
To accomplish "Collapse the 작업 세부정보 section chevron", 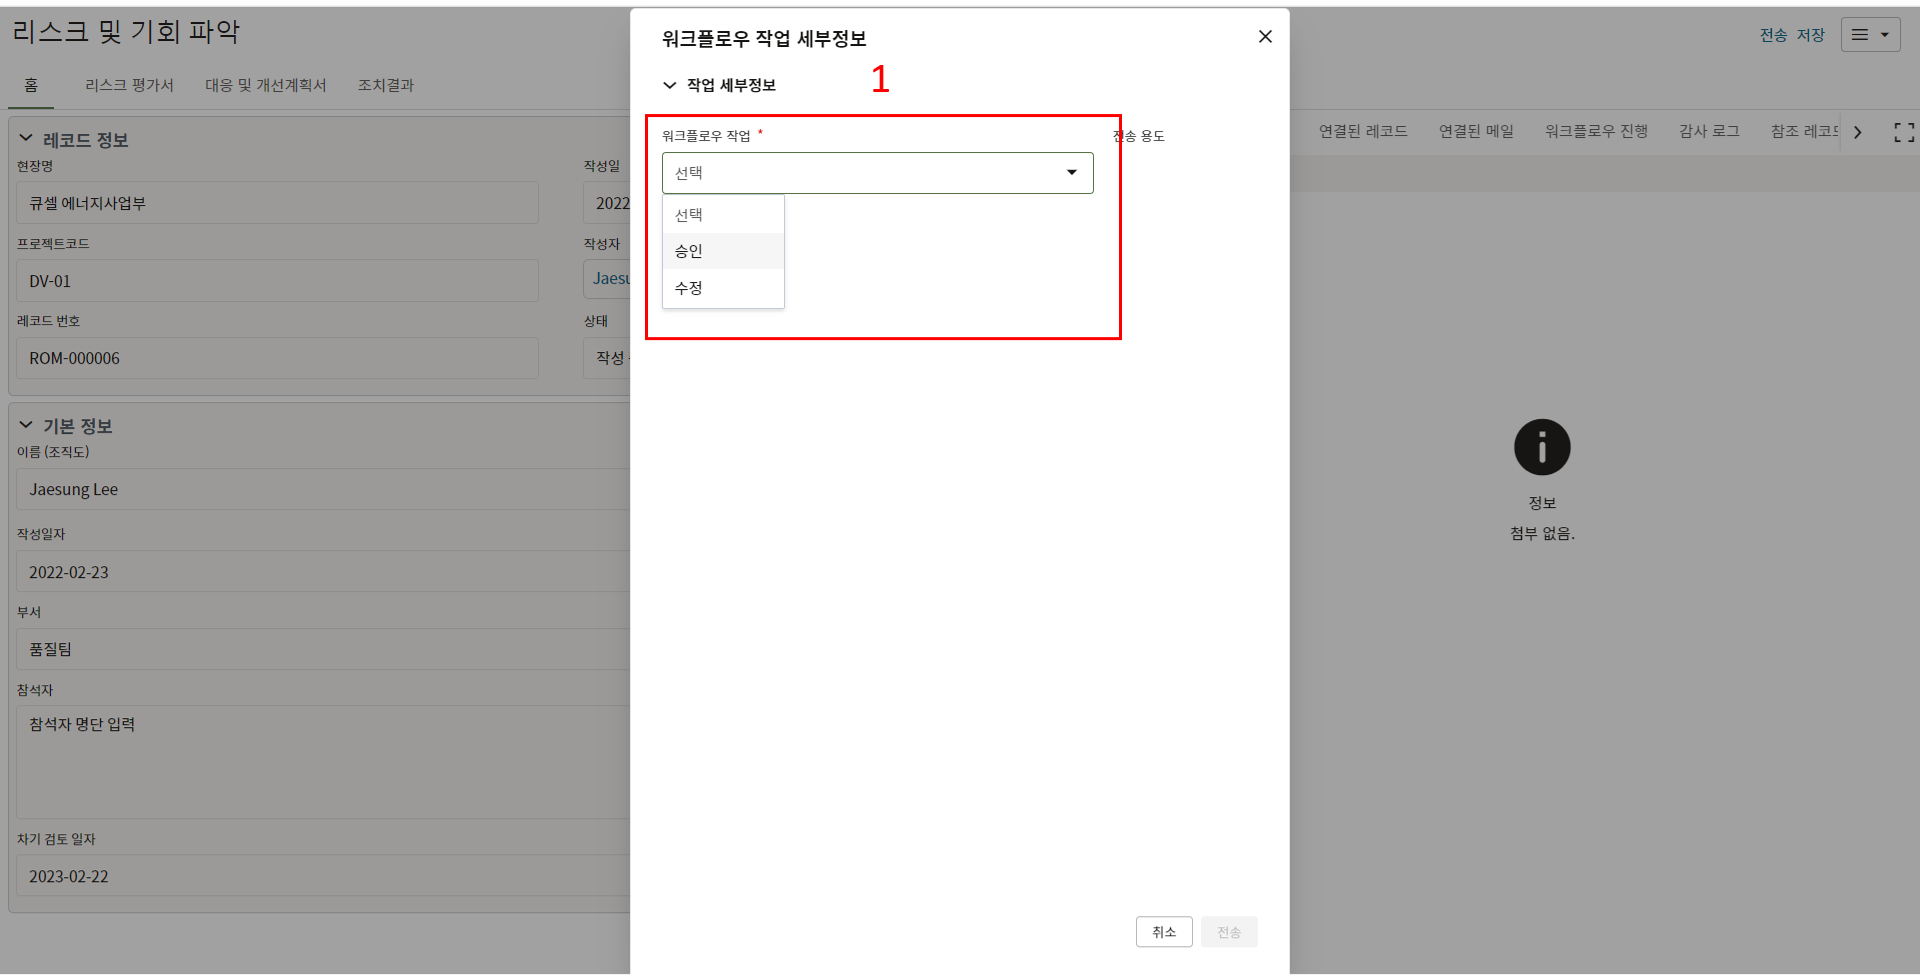I will coord(670,85).
